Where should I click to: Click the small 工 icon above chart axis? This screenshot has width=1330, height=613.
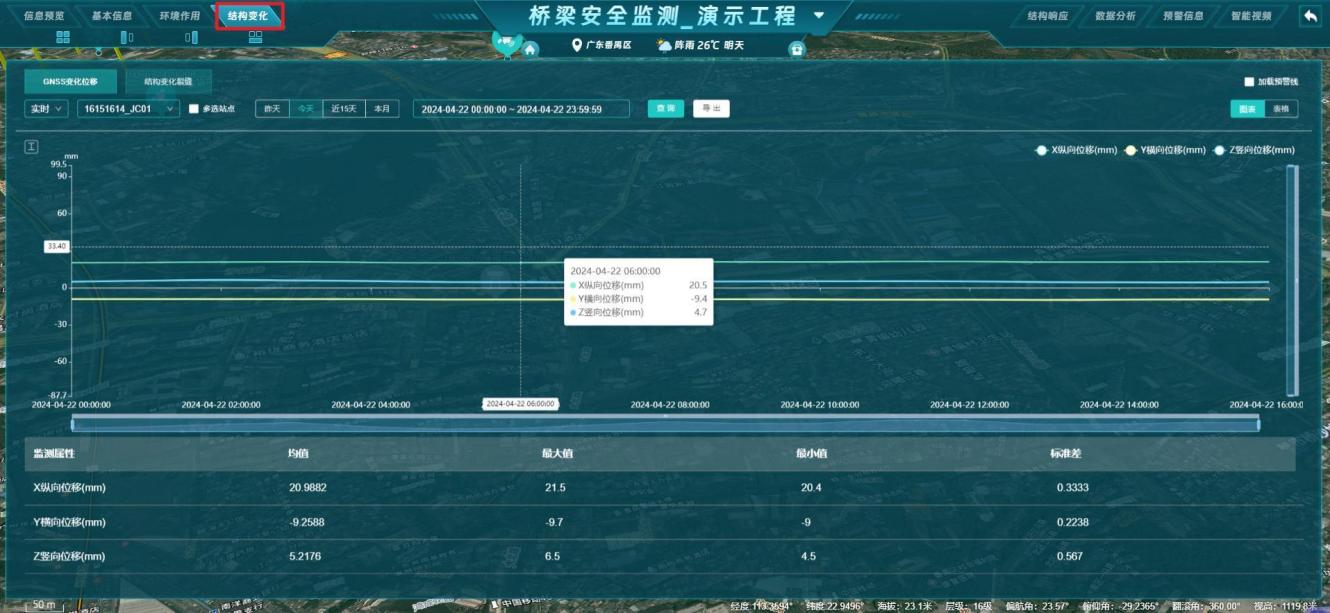click(31, 147)
